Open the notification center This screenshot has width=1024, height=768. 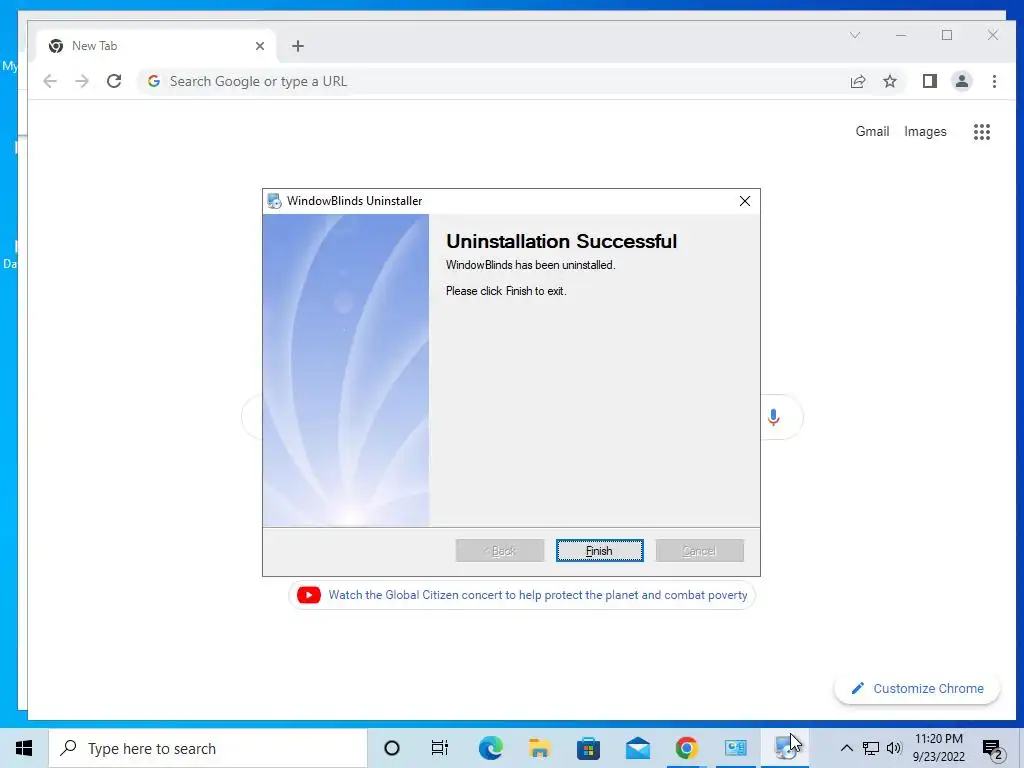click(993, 748)
